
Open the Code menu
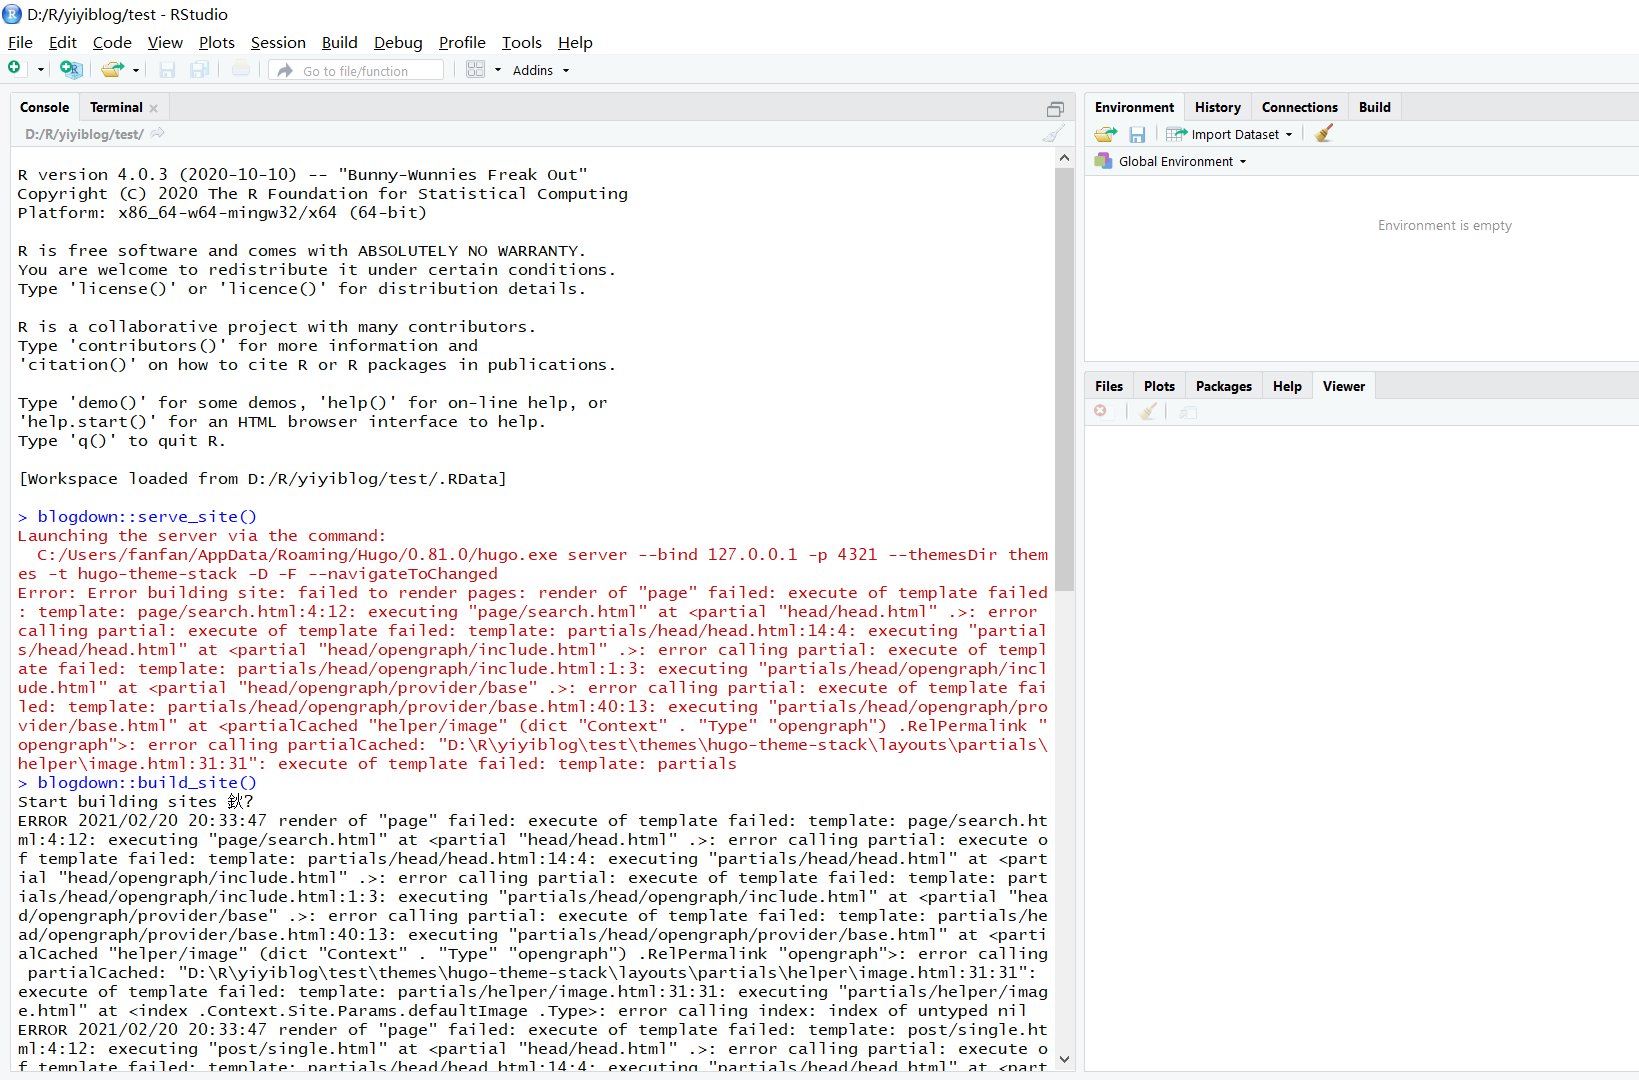pyautogui.click(x=112, y=42)
